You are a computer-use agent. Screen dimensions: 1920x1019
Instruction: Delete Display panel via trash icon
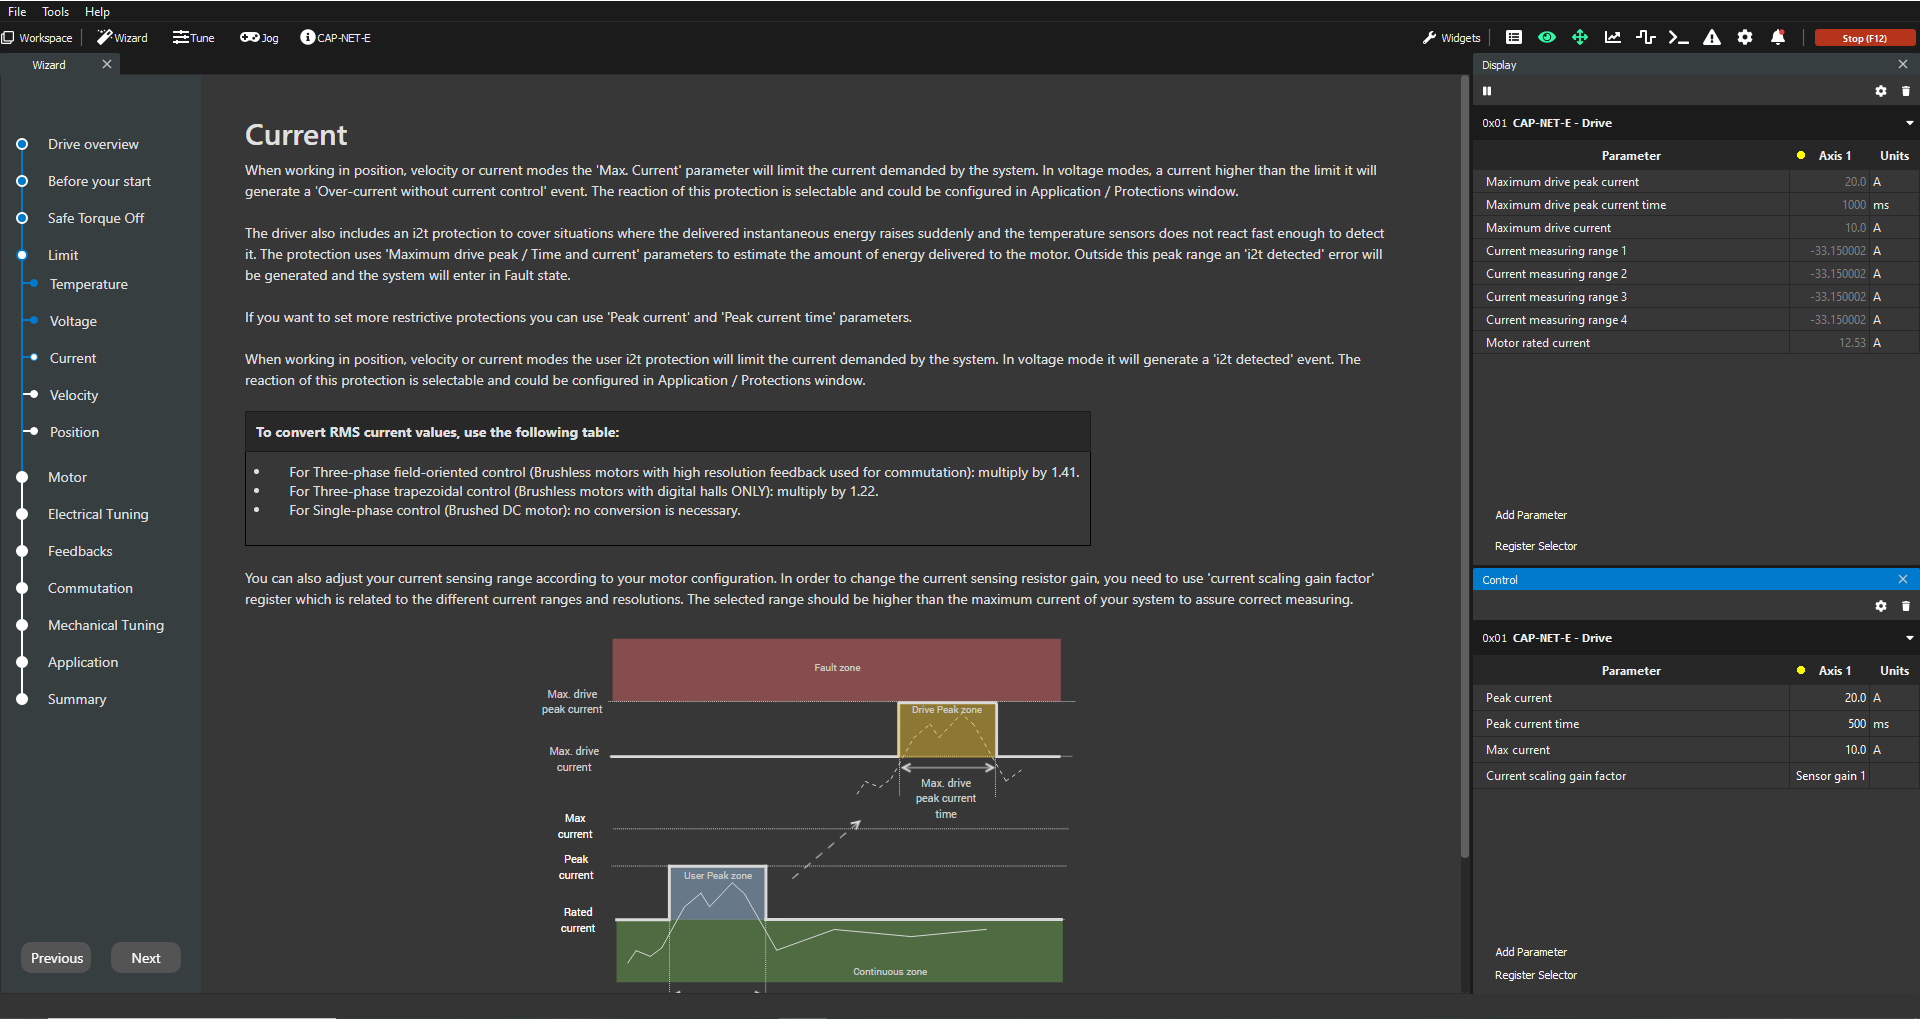click(1905, 91)
